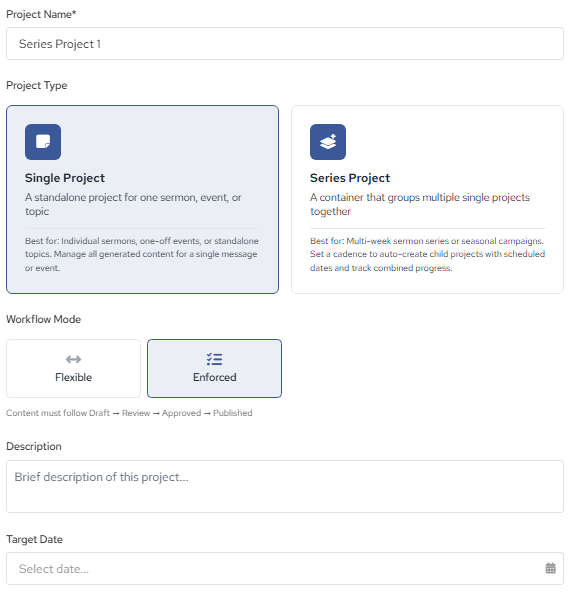Open the calendar icon in Target Date

click(x=550, y=568)
